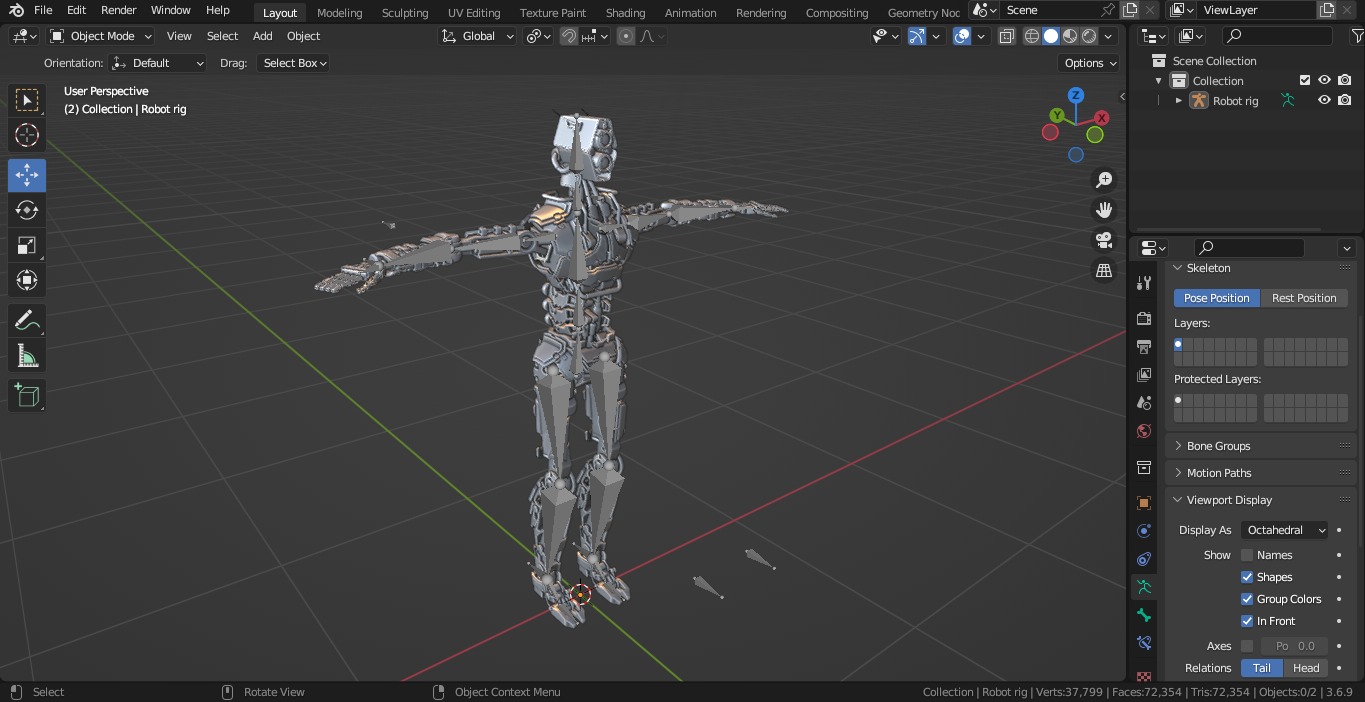The image size is (1365, 702).
Task: Select the Select Box tool in toolbar
Action: click(27, 100)
